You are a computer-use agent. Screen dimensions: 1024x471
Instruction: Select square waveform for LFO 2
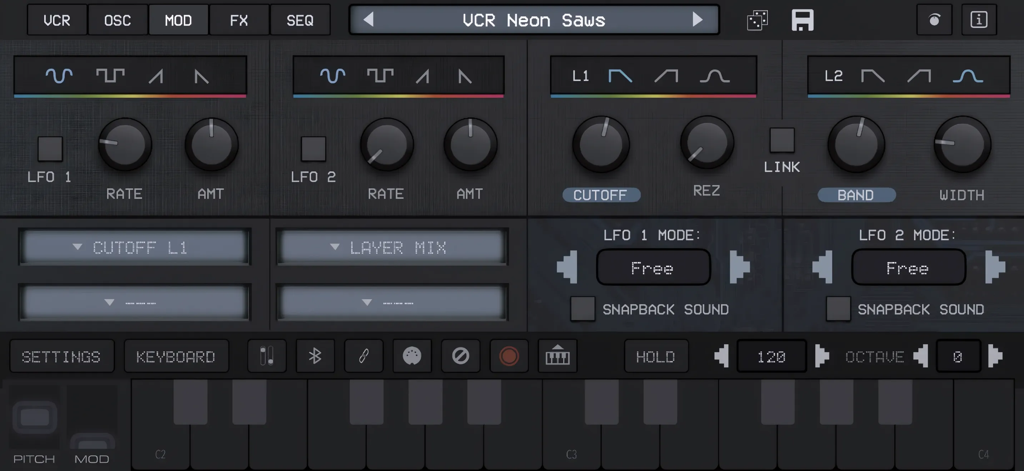tap(380, 76)
